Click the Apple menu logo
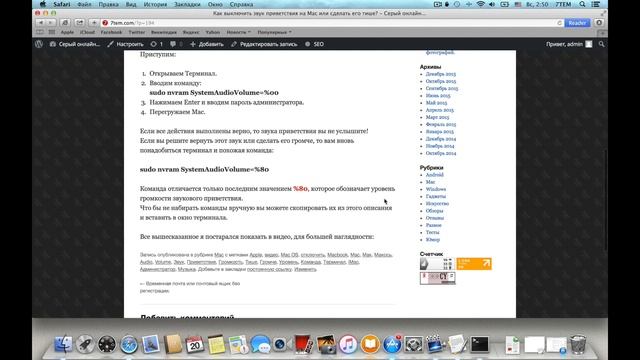This screenshot has height=360, width=640. 43,4
